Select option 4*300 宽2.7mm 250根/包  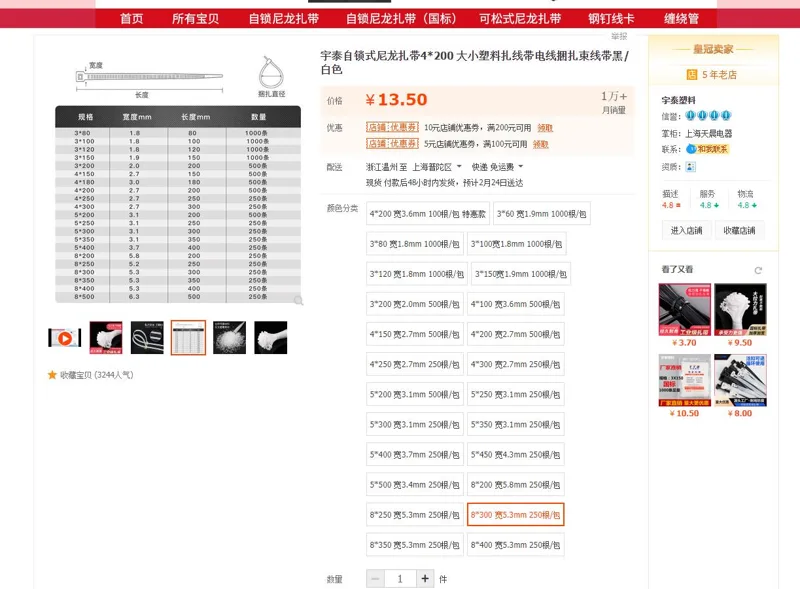515,364
